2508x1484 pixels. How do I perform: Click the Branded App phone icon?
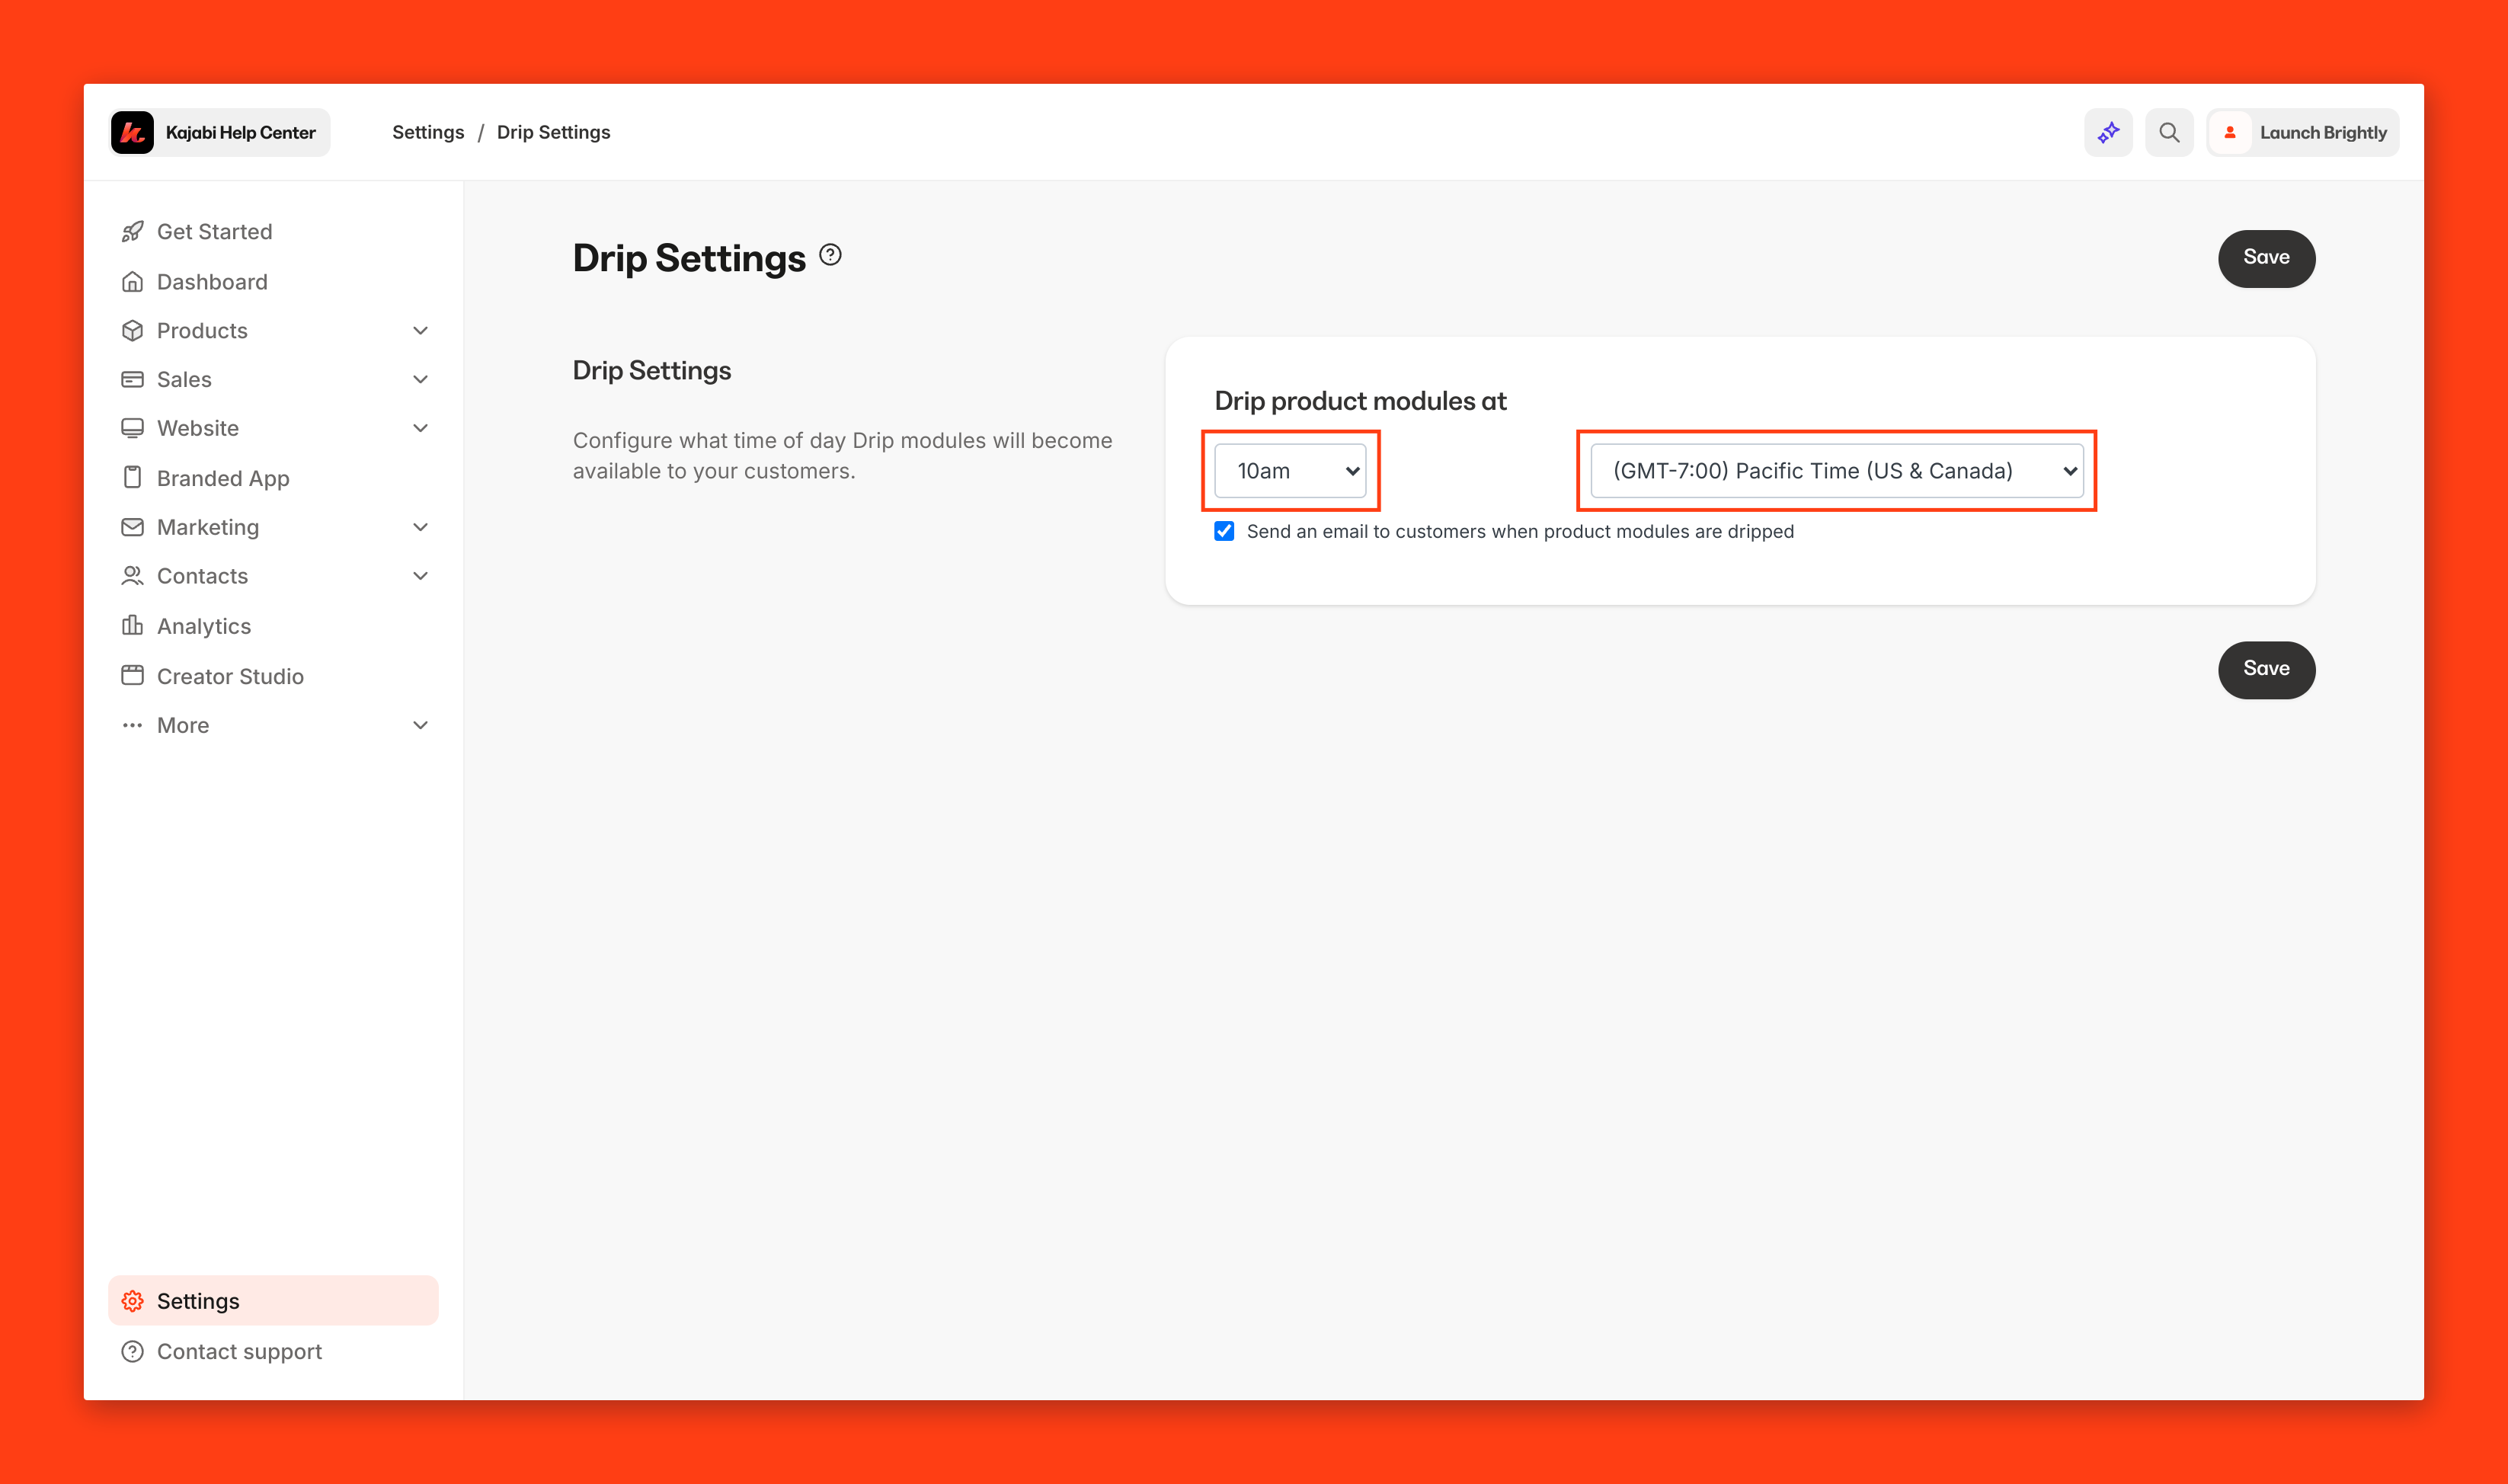pos(132,478)
